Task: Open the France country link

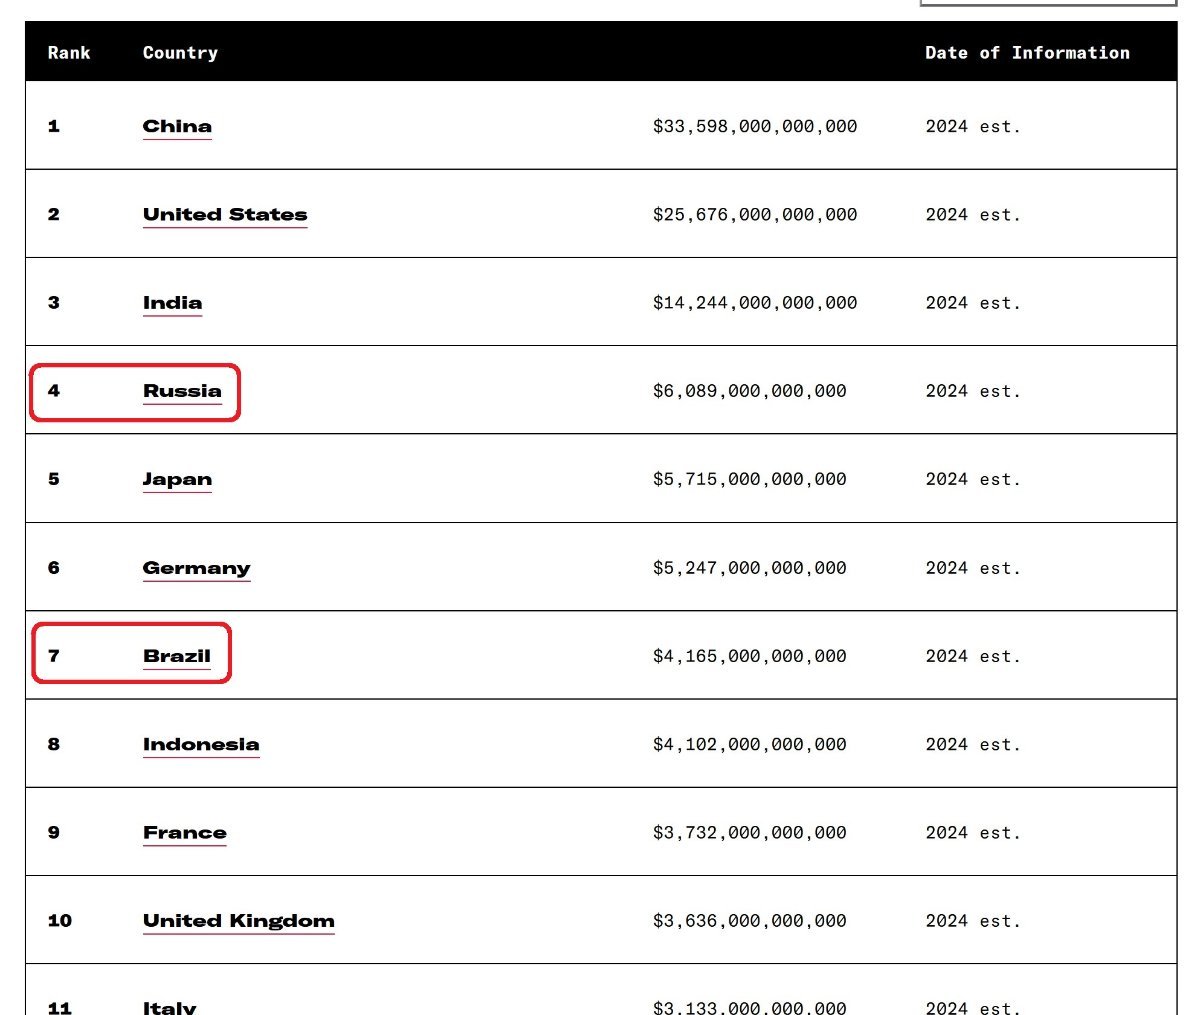Action: click(x=185, y=832)
